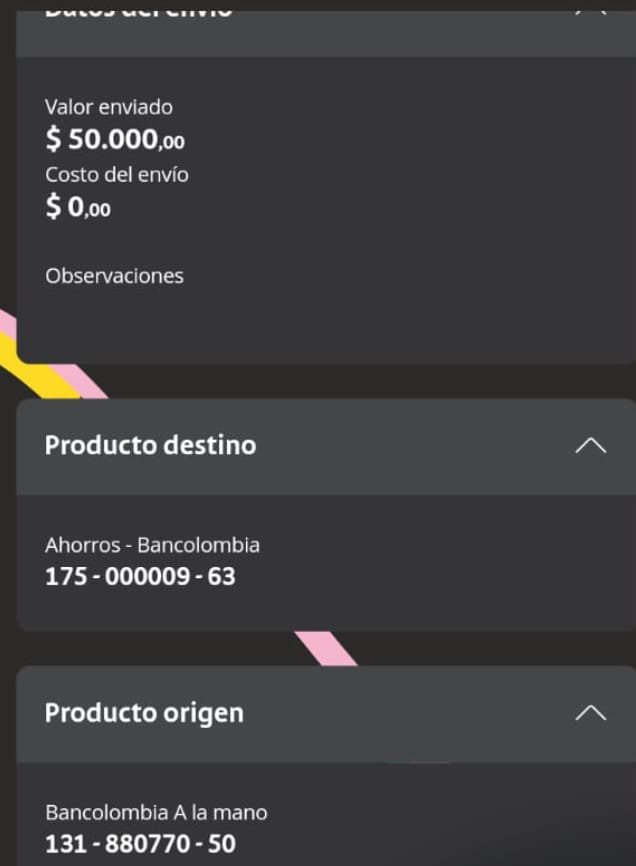
Task: Click the $ 50.000,00 sent amount
Action: point(115,139)
